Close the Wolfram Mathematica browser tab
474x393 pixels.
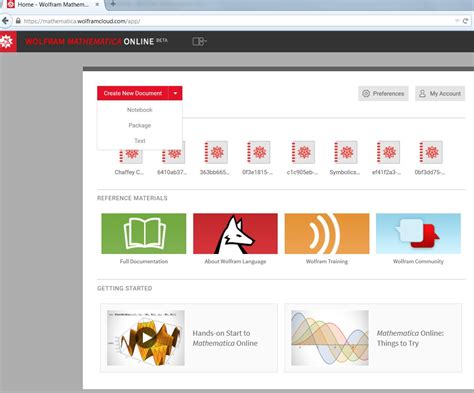(97, 5)
